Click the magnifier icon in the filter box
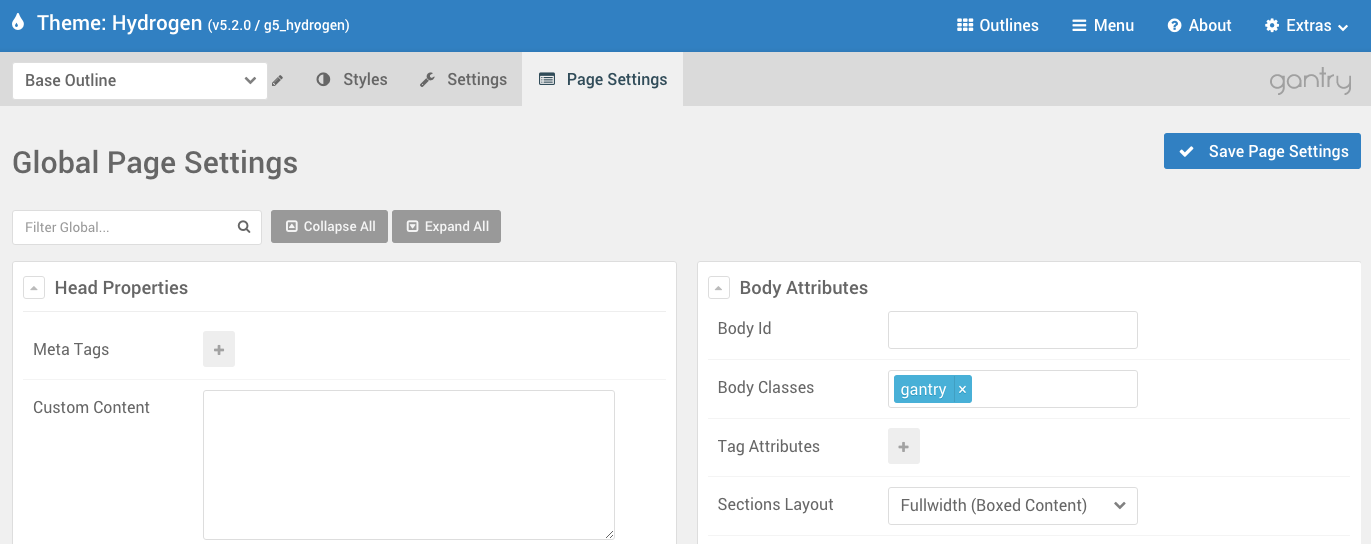The height and width of the screenshot is (544, 1371). [x=244, y=227]
